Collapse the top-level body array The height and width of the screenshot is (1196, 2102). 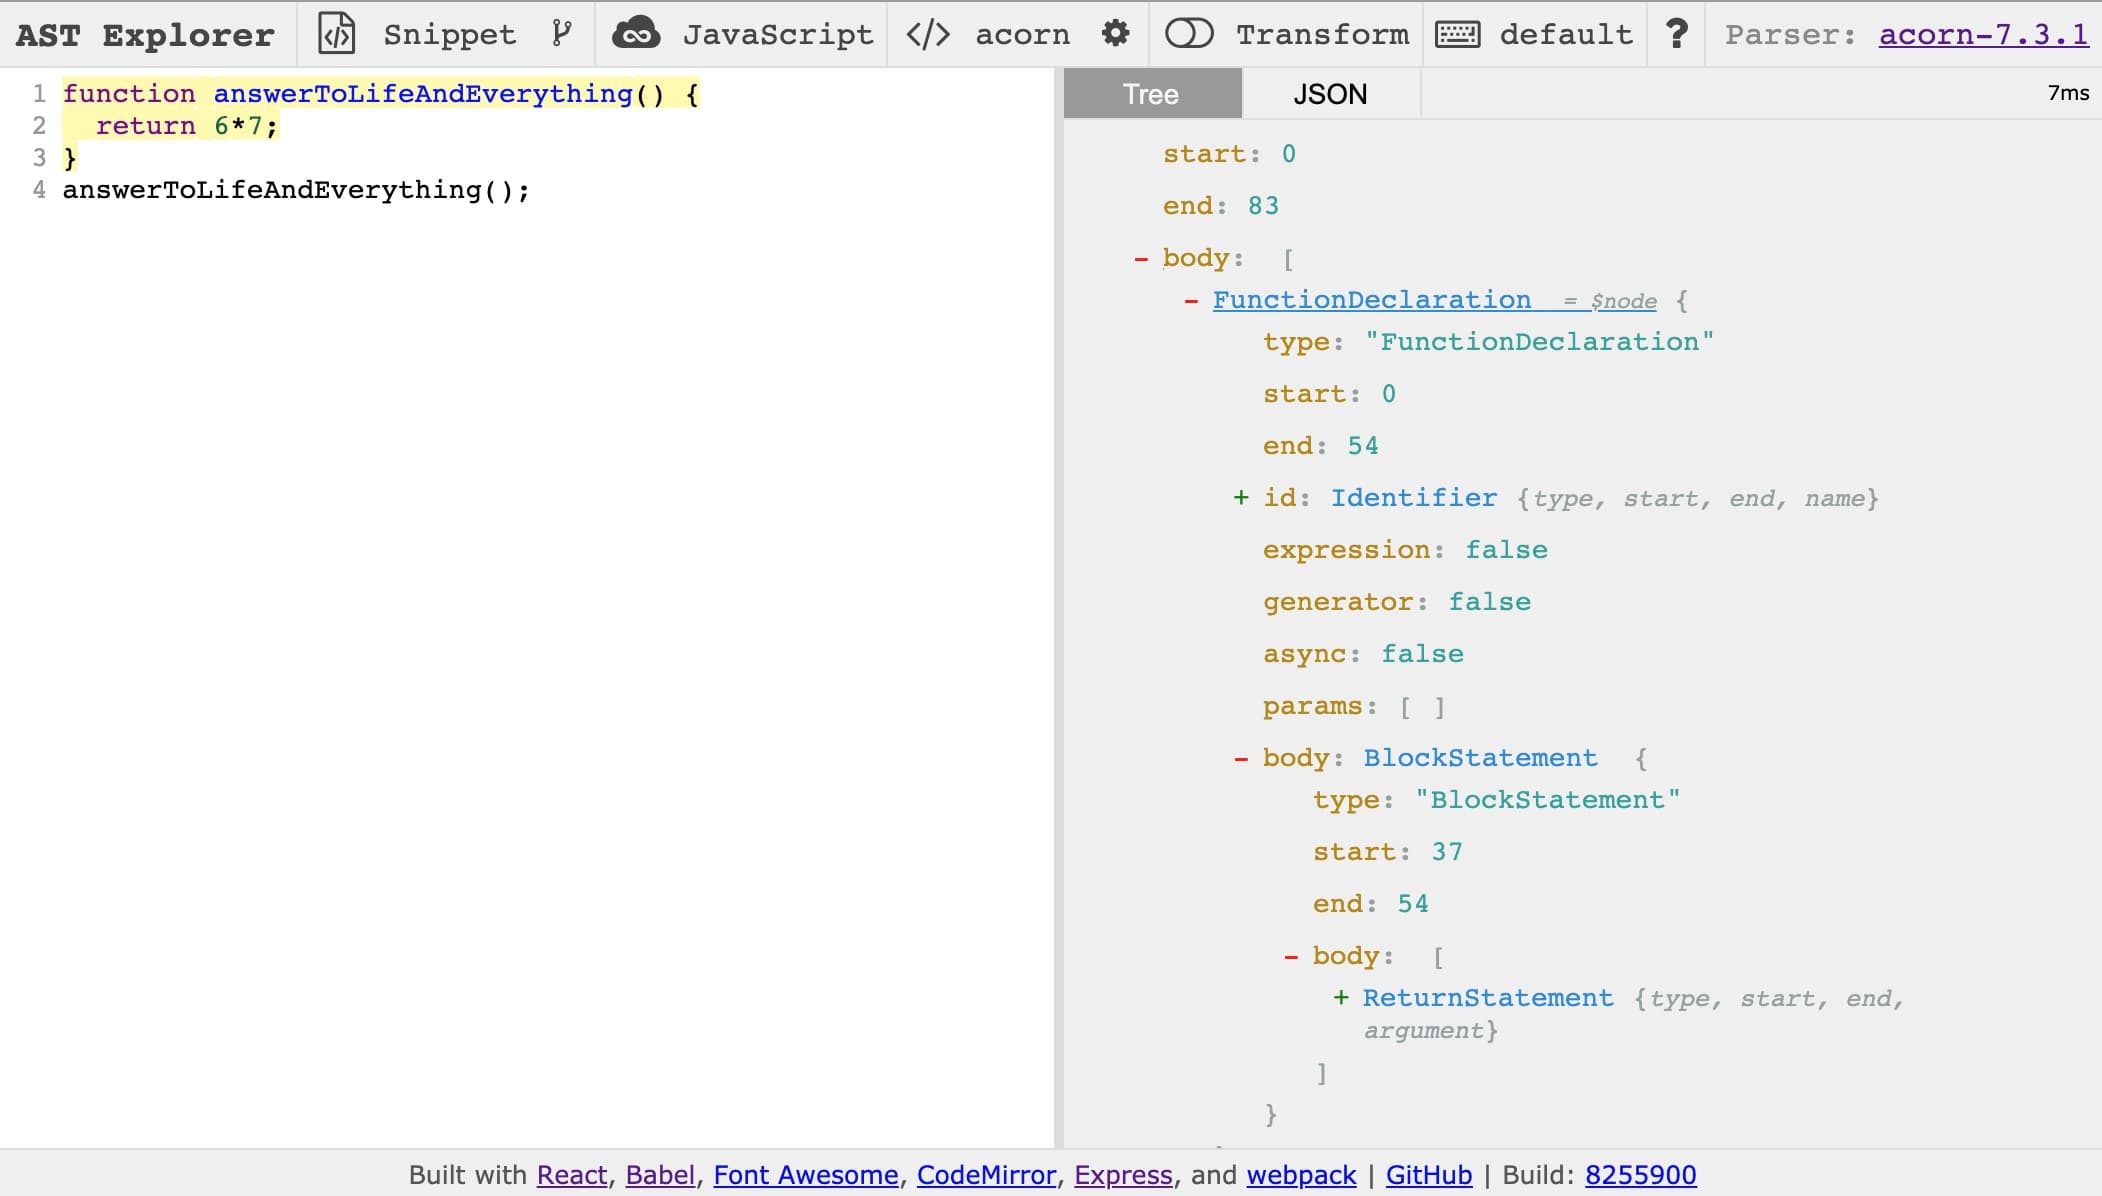click(x=1141, y=259)
